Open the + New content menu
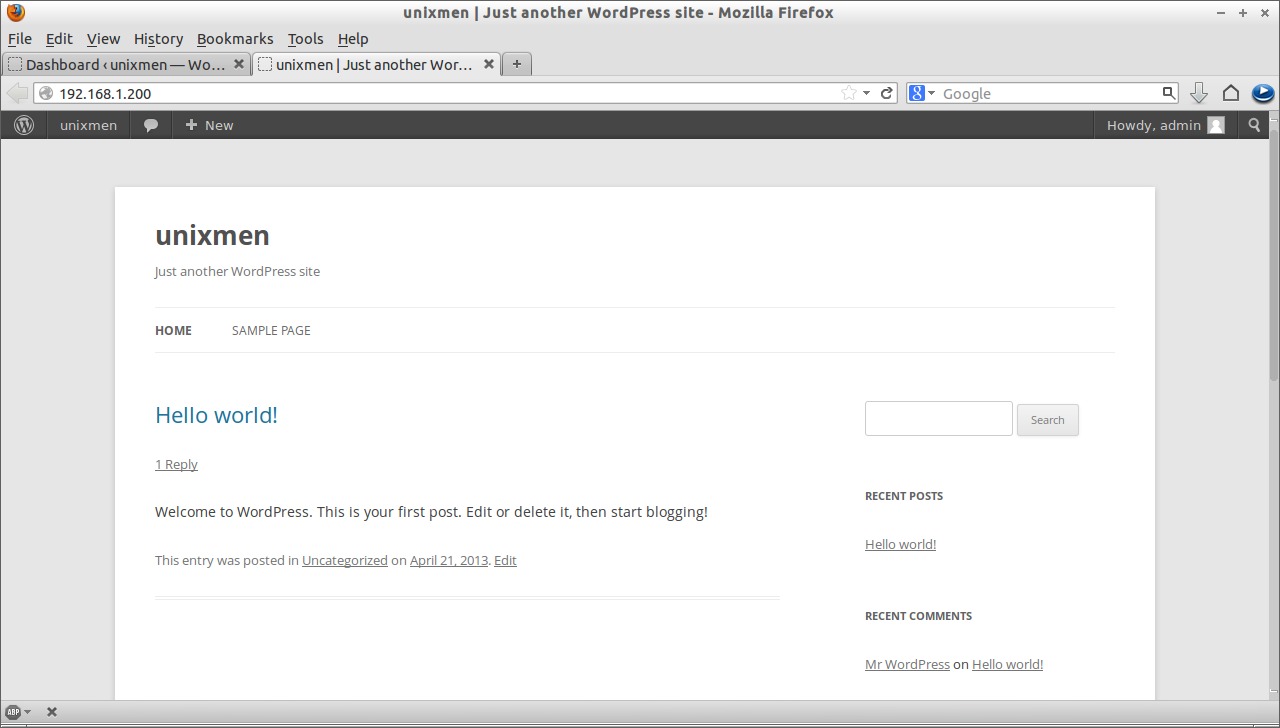 (209, 125)
